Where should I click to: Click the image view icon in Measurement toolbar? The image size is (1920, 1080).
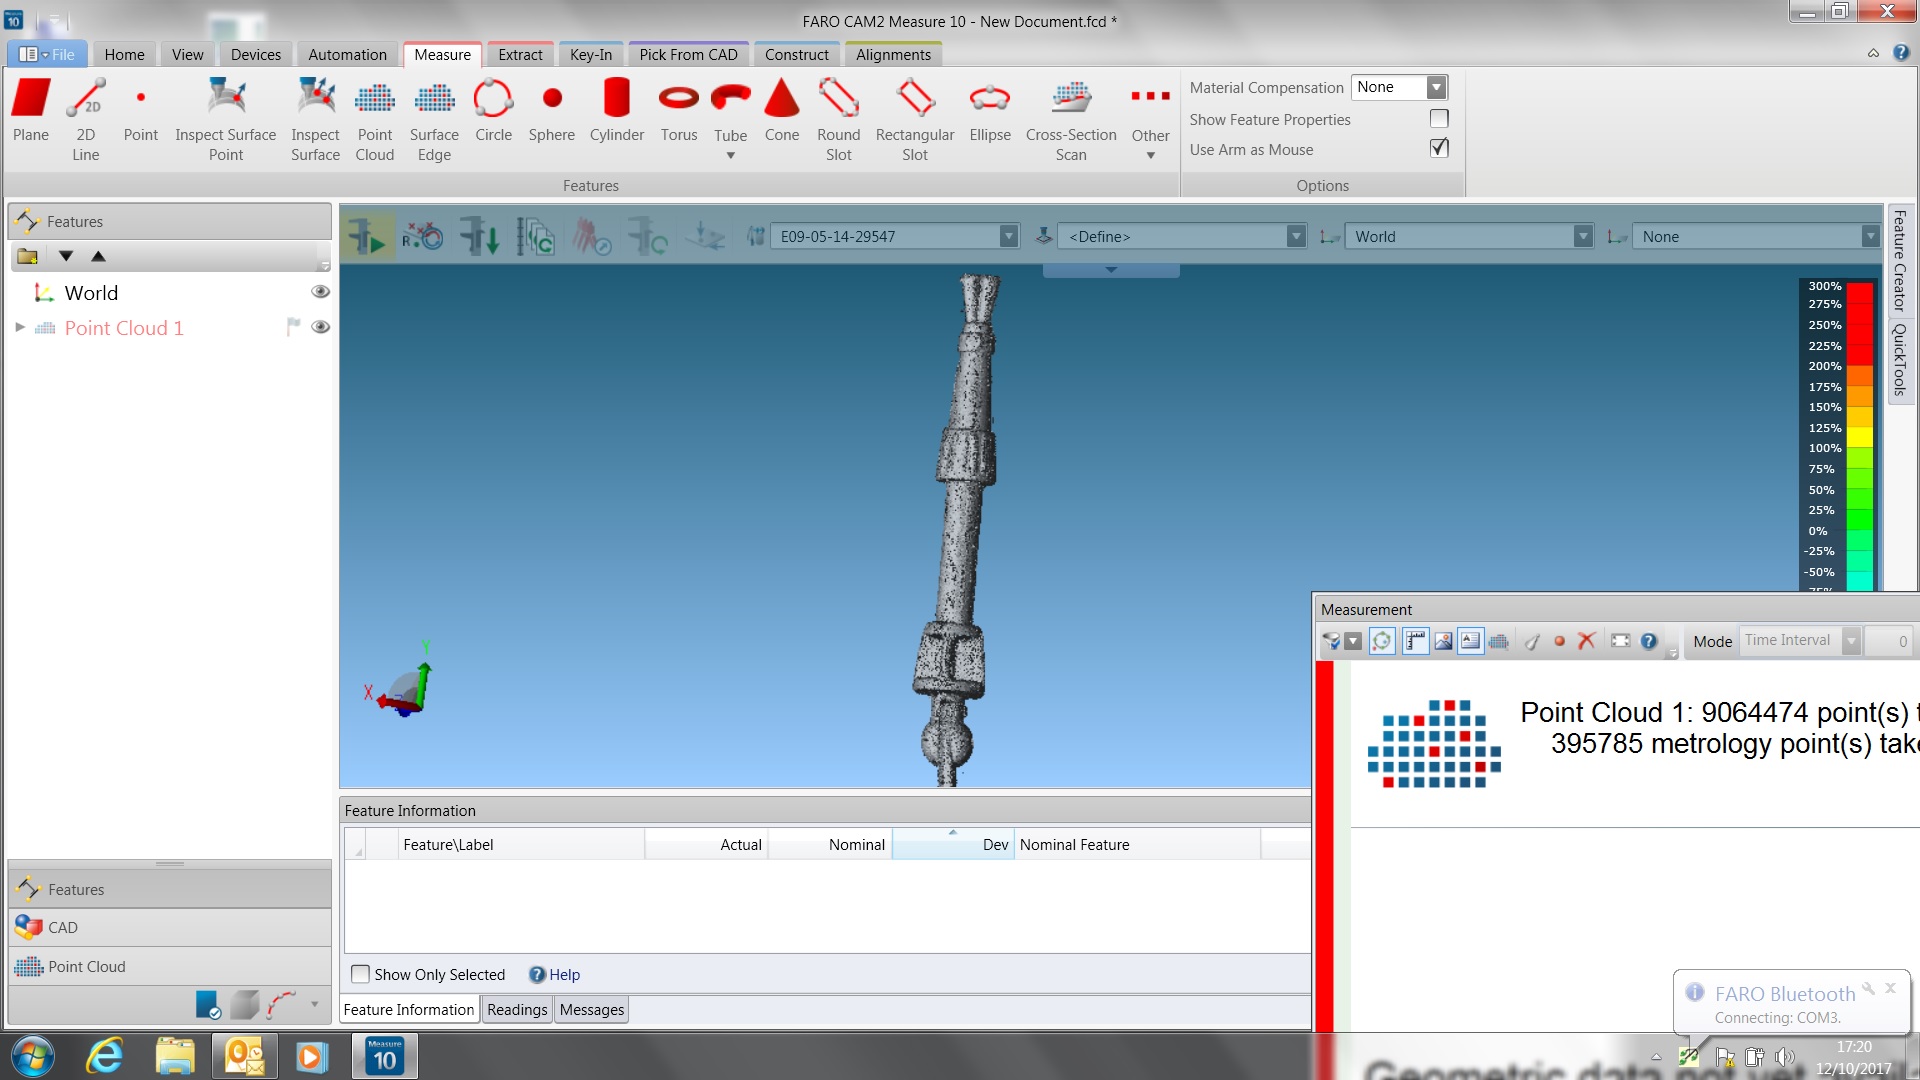click(x=1443, y=641)
